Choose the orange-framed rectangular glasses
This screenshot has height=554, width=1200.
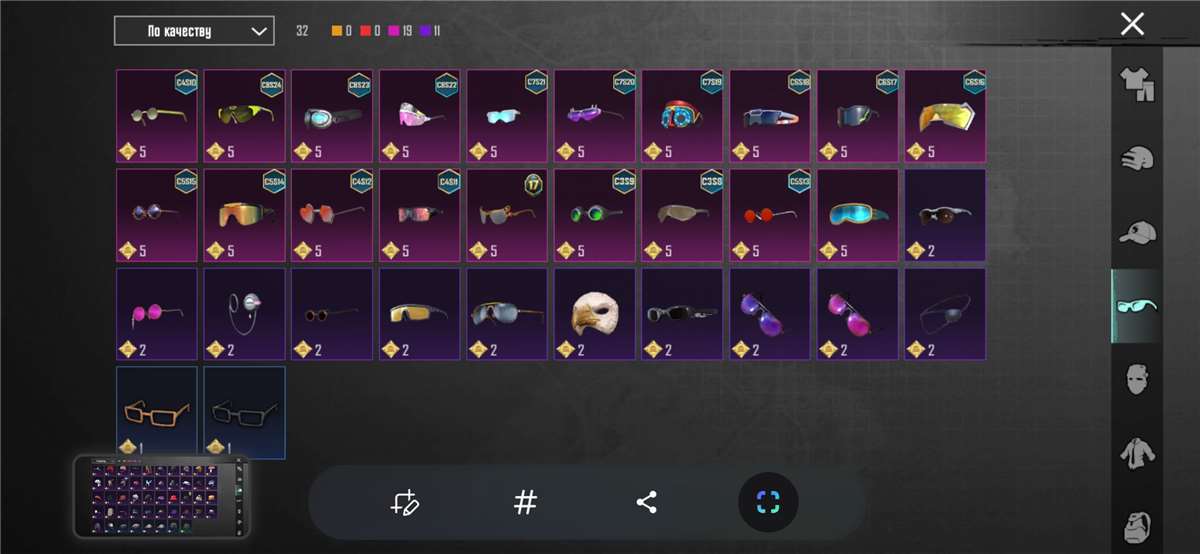[x=157, y=413]
